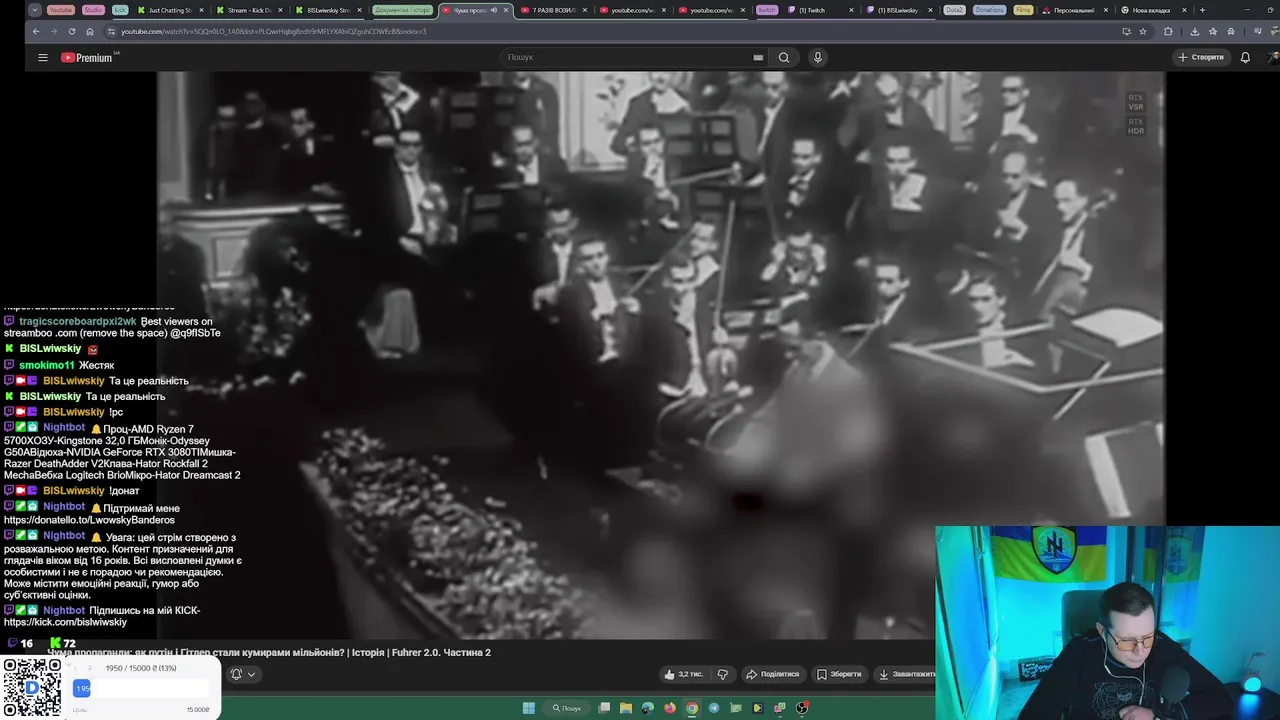Open the browser home page icon
The image size is (1280, 720).
click(89, 31)
